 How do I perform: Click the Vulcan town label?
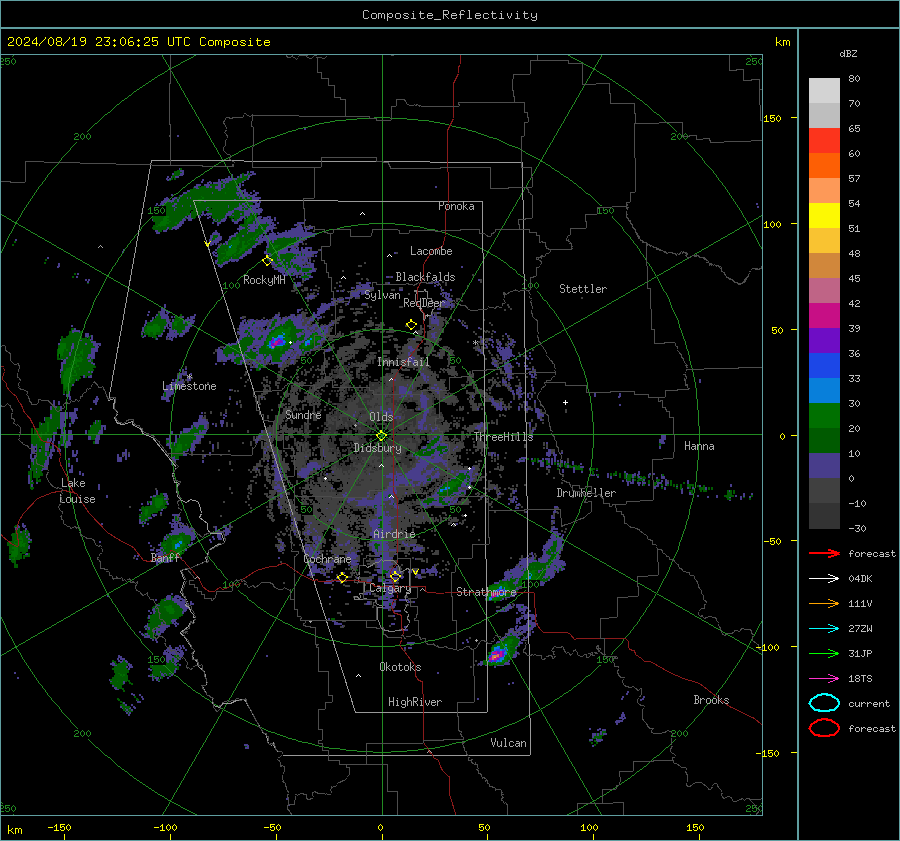tap(508, 743)
